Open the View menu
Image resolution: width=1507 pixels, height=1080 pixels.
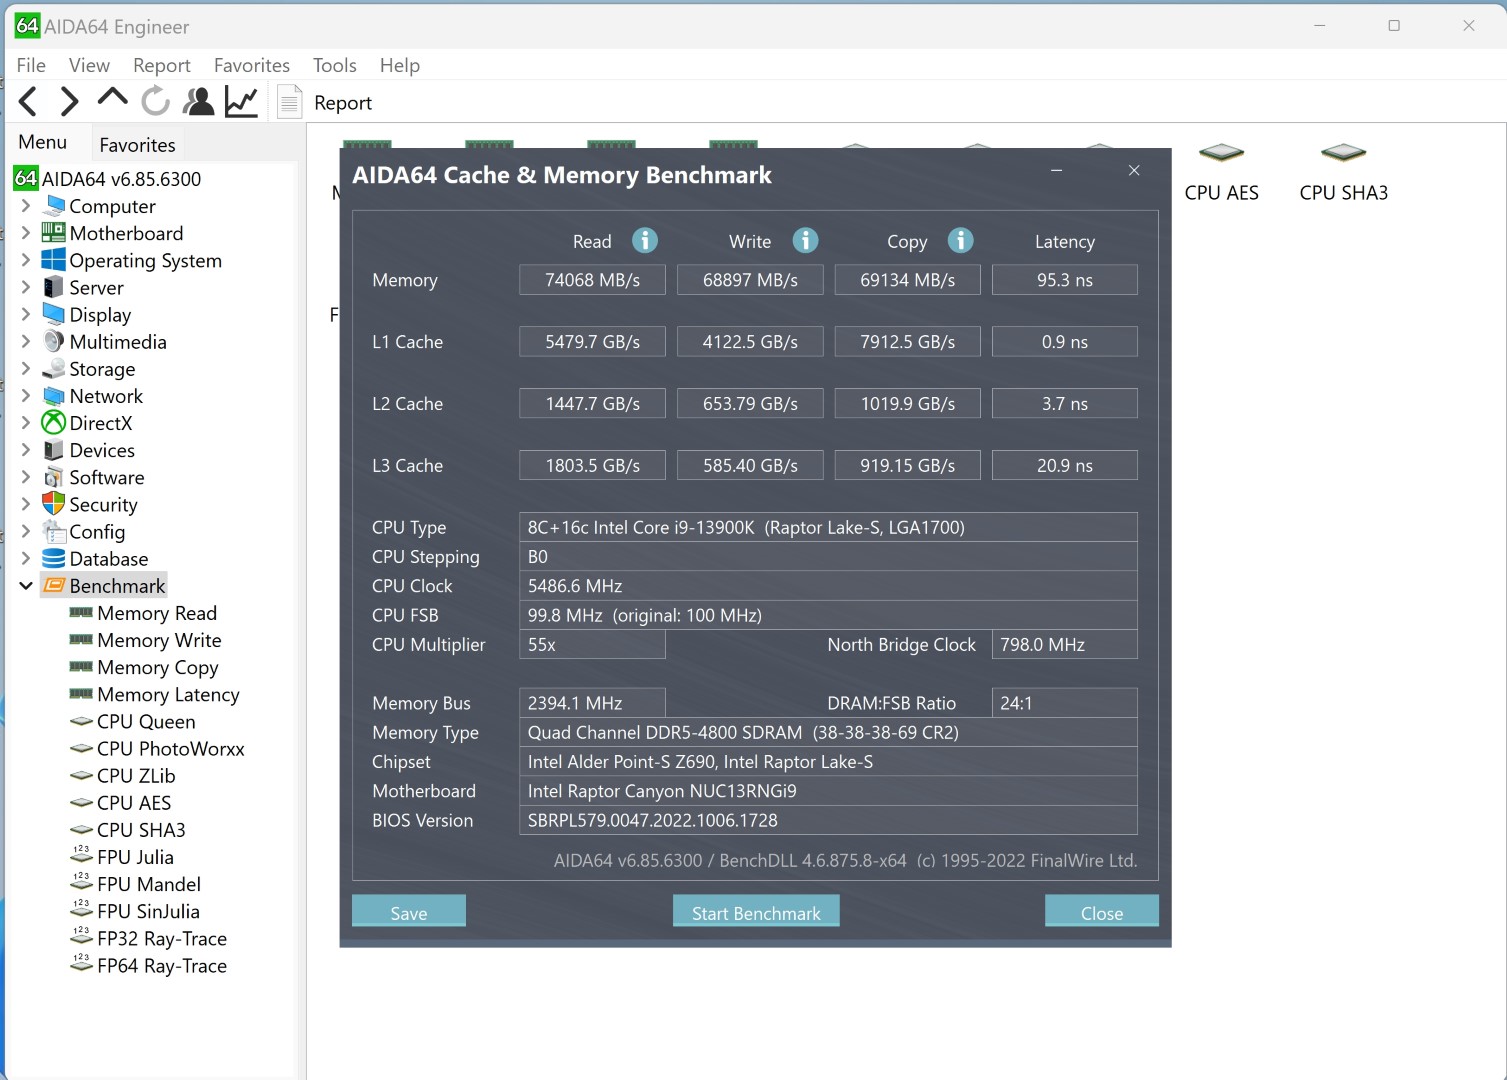(x=89, y=65)
